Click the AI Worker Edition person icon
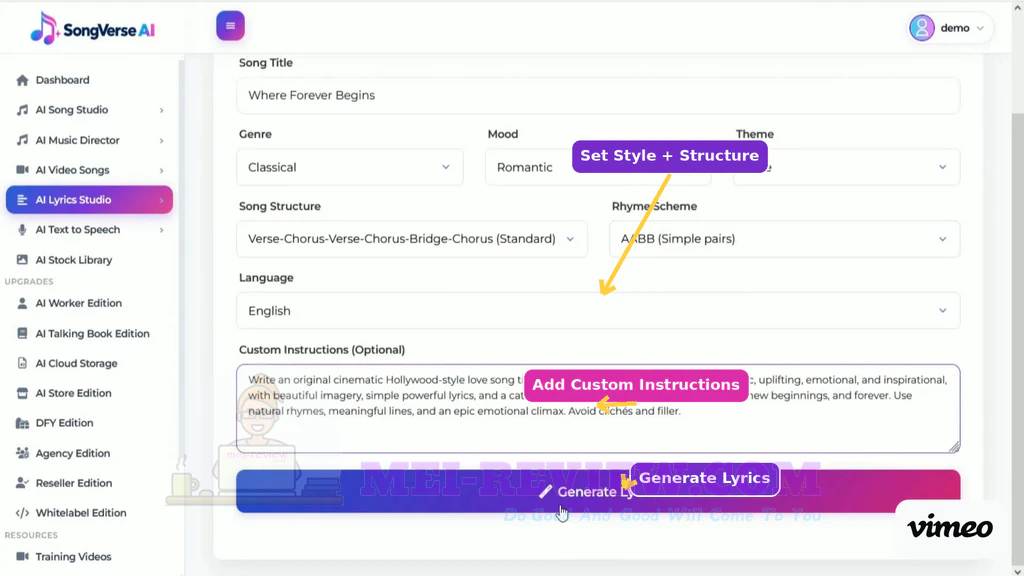This screenshot has height=576, width=1024. point(22,303)
